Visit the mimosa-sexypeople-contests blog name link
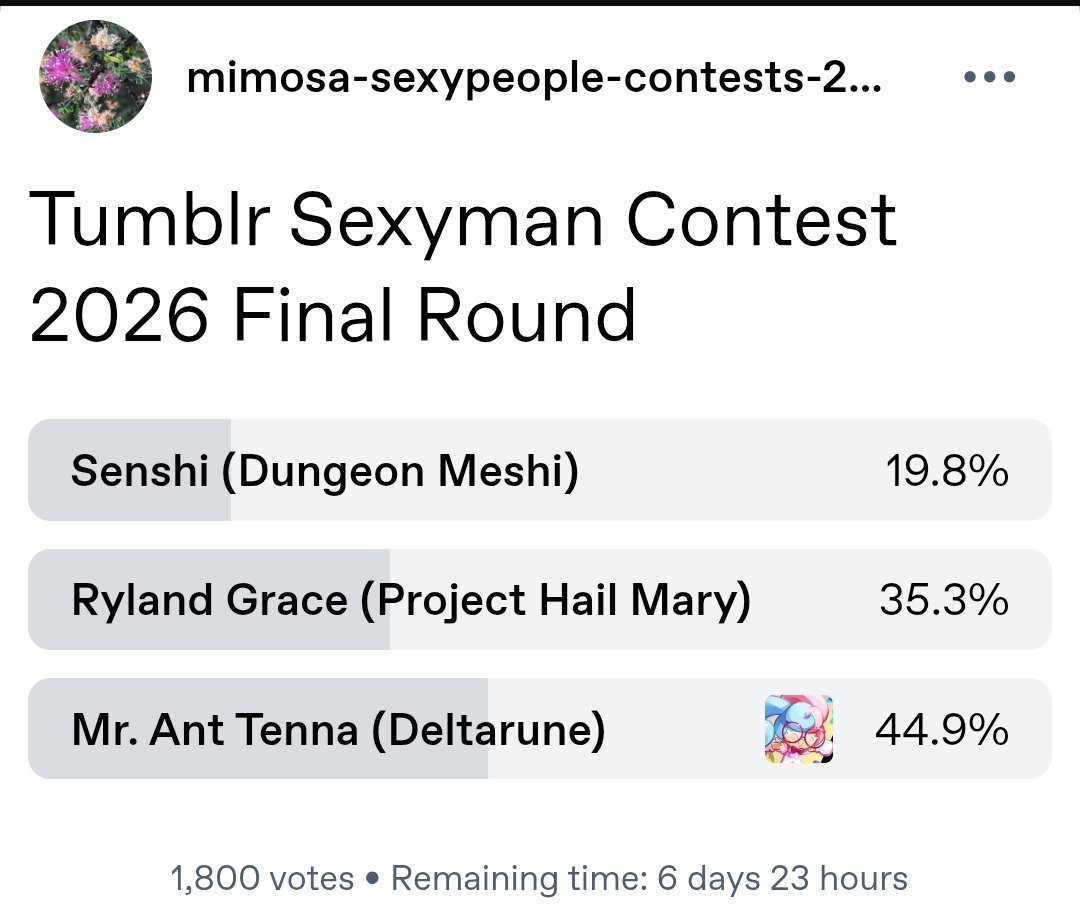This screenshot has height=912, width=1080. point(534,78)
